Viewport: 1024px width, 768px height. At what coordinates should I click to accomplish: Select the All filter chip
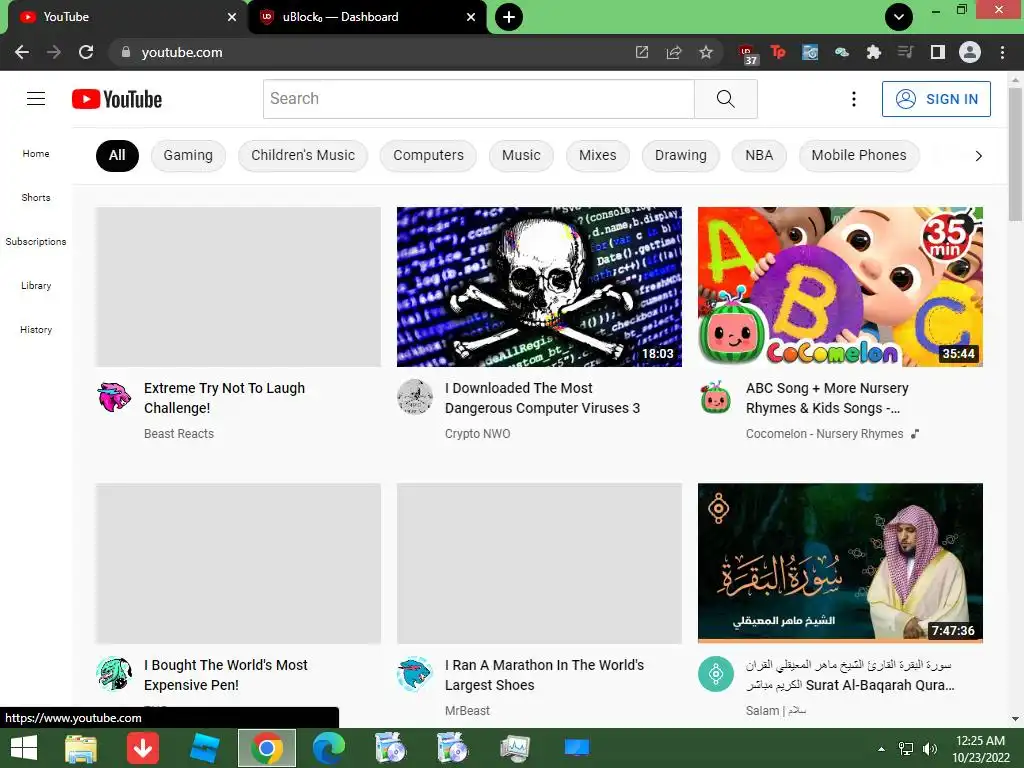pos(117,155)
